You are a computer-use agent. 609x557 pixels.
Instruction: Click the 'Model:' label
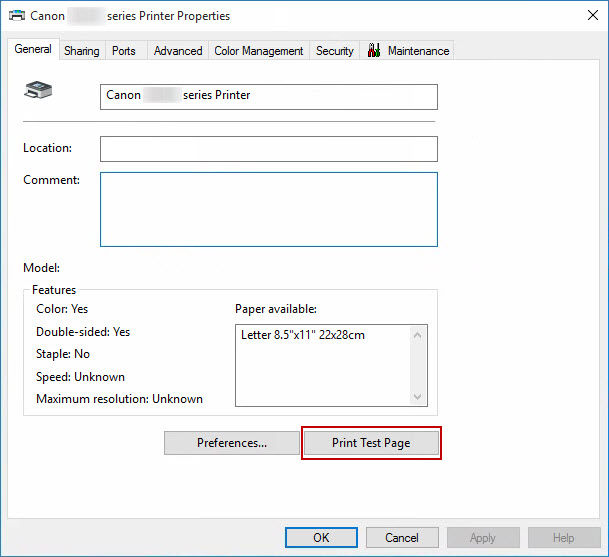(x=42, y=268)
